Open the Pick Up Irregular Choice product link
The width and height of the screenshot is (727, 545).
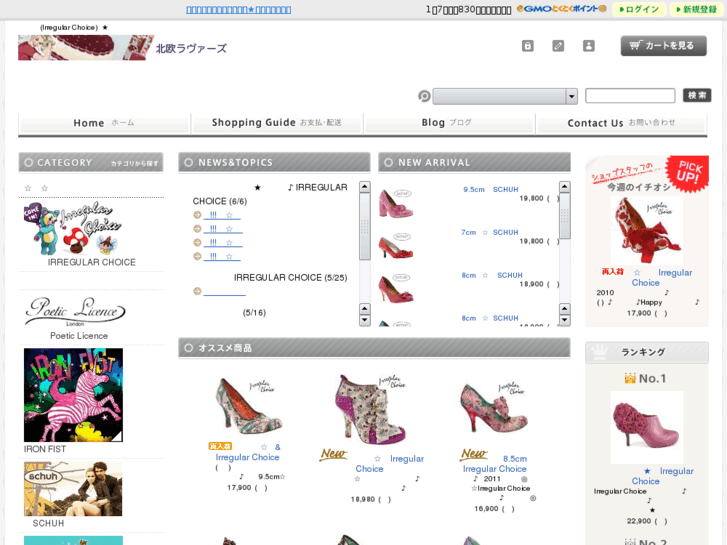pos(661,277)
